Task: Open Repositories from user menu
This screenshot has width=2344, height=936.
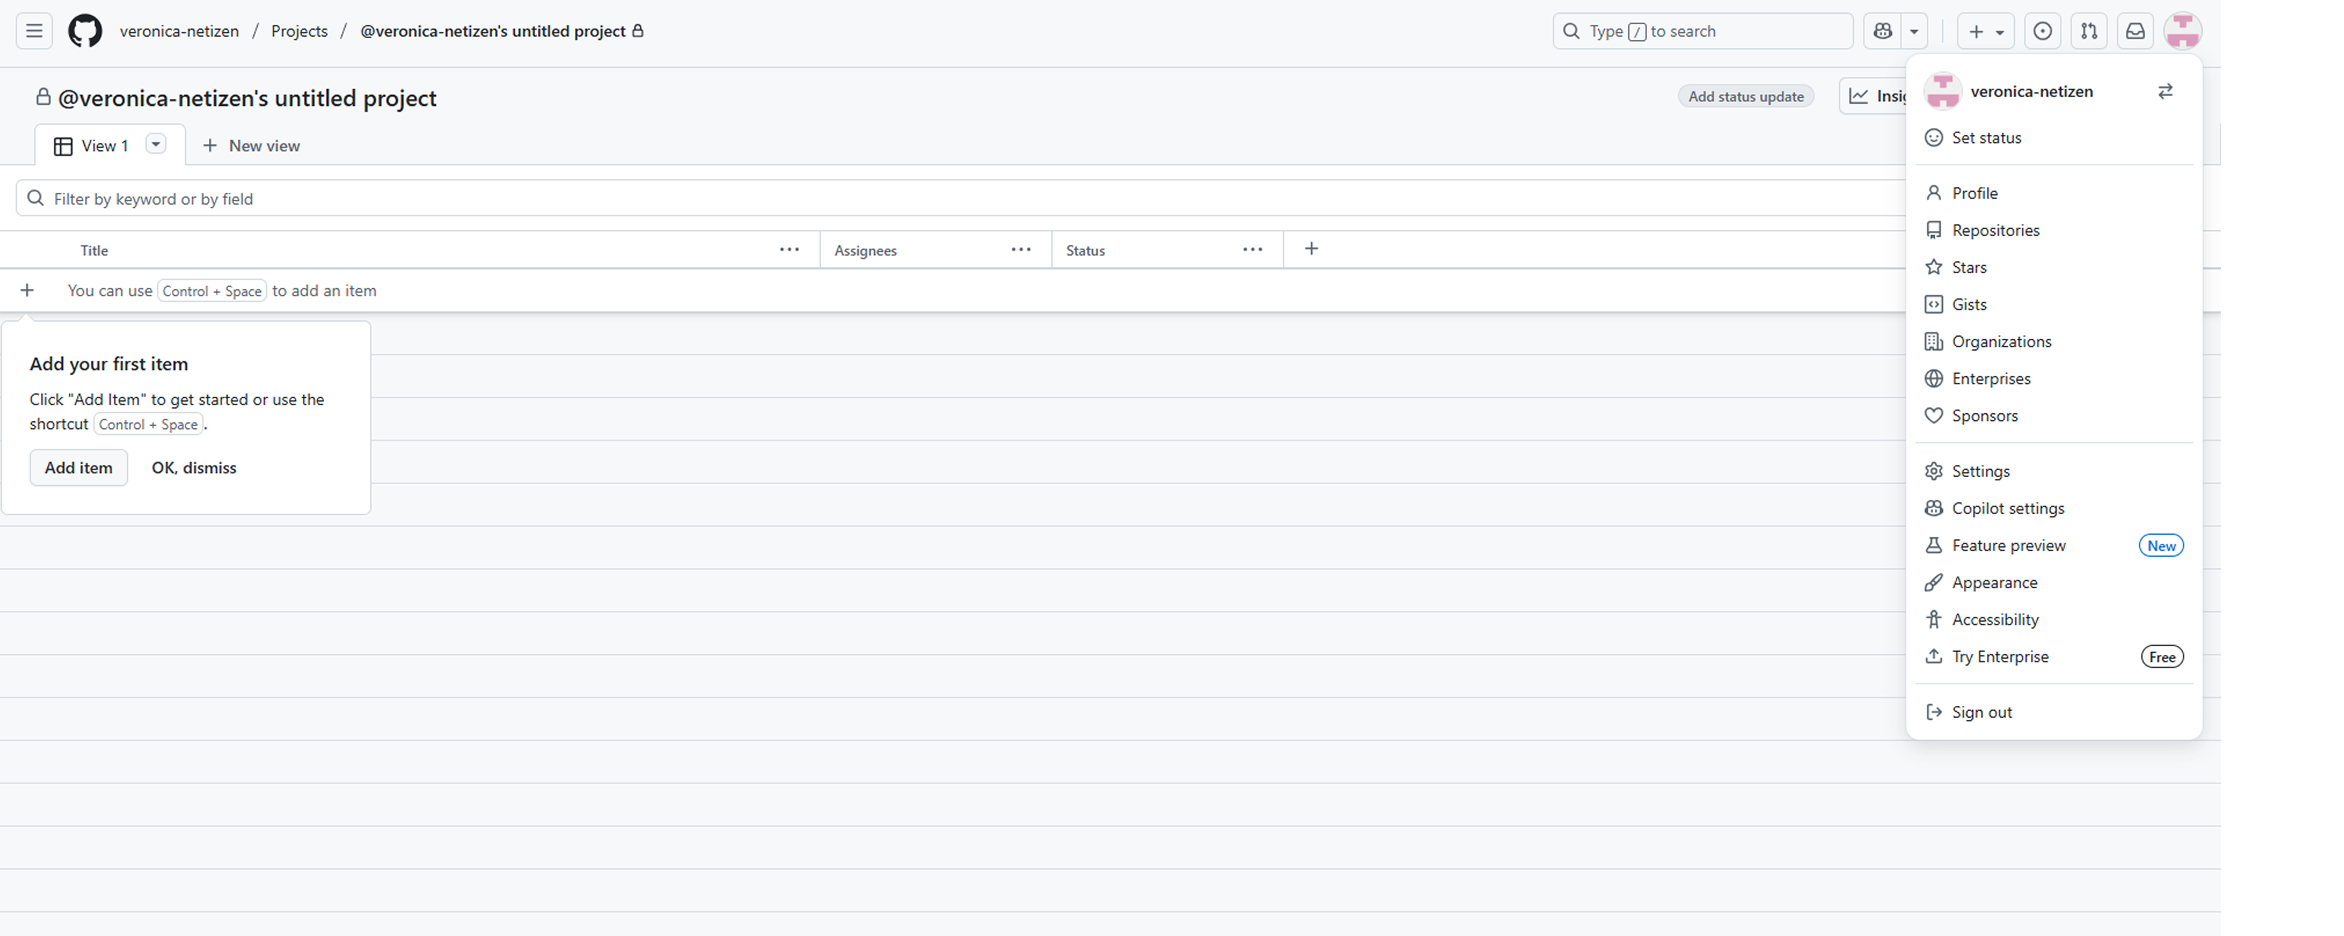Action: pyautogui.click(x=2054, y=230)
